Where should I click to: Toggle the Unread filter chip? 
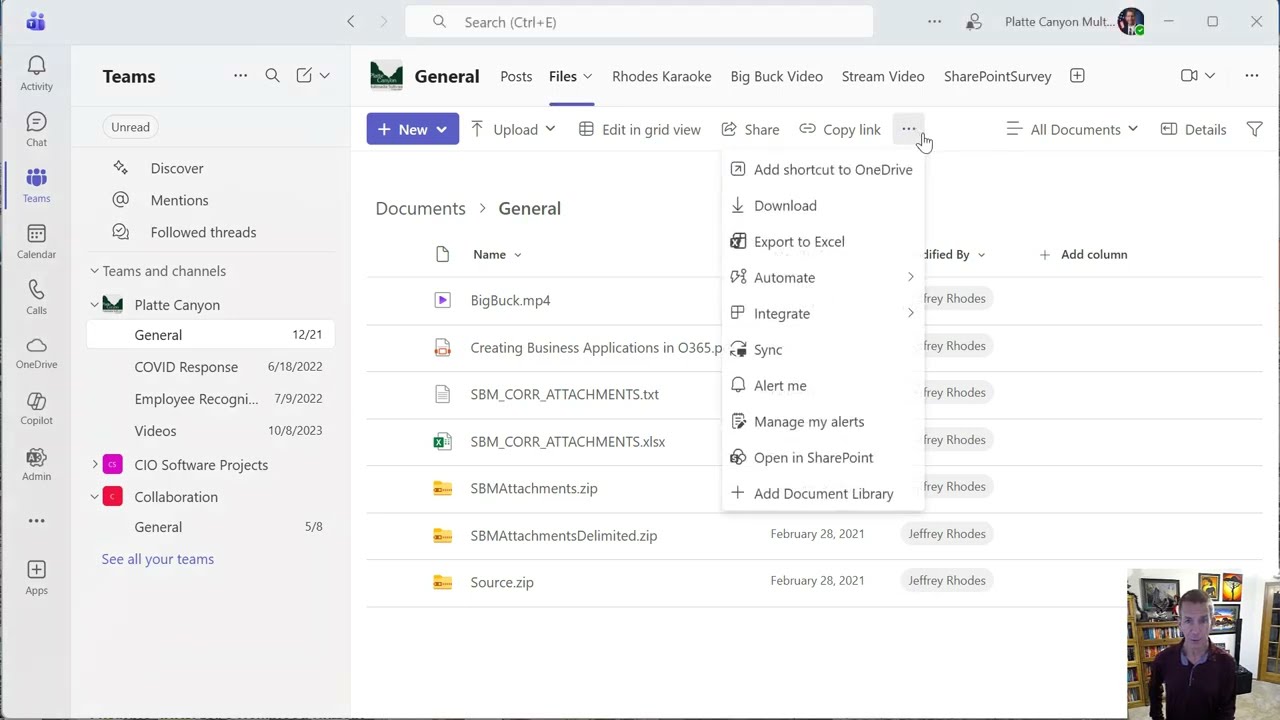130,127
